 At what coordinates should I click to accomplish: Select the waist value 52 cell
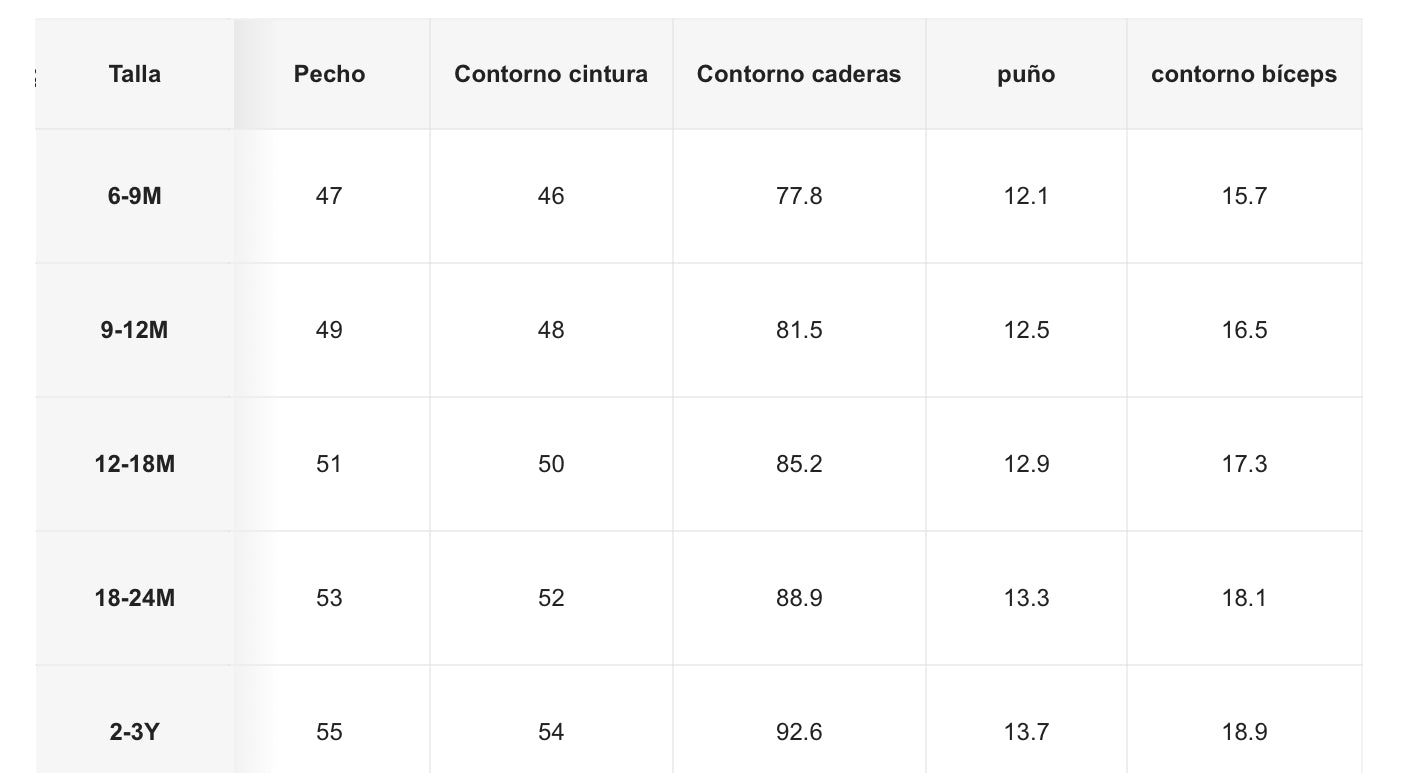[x=551, y=598]
